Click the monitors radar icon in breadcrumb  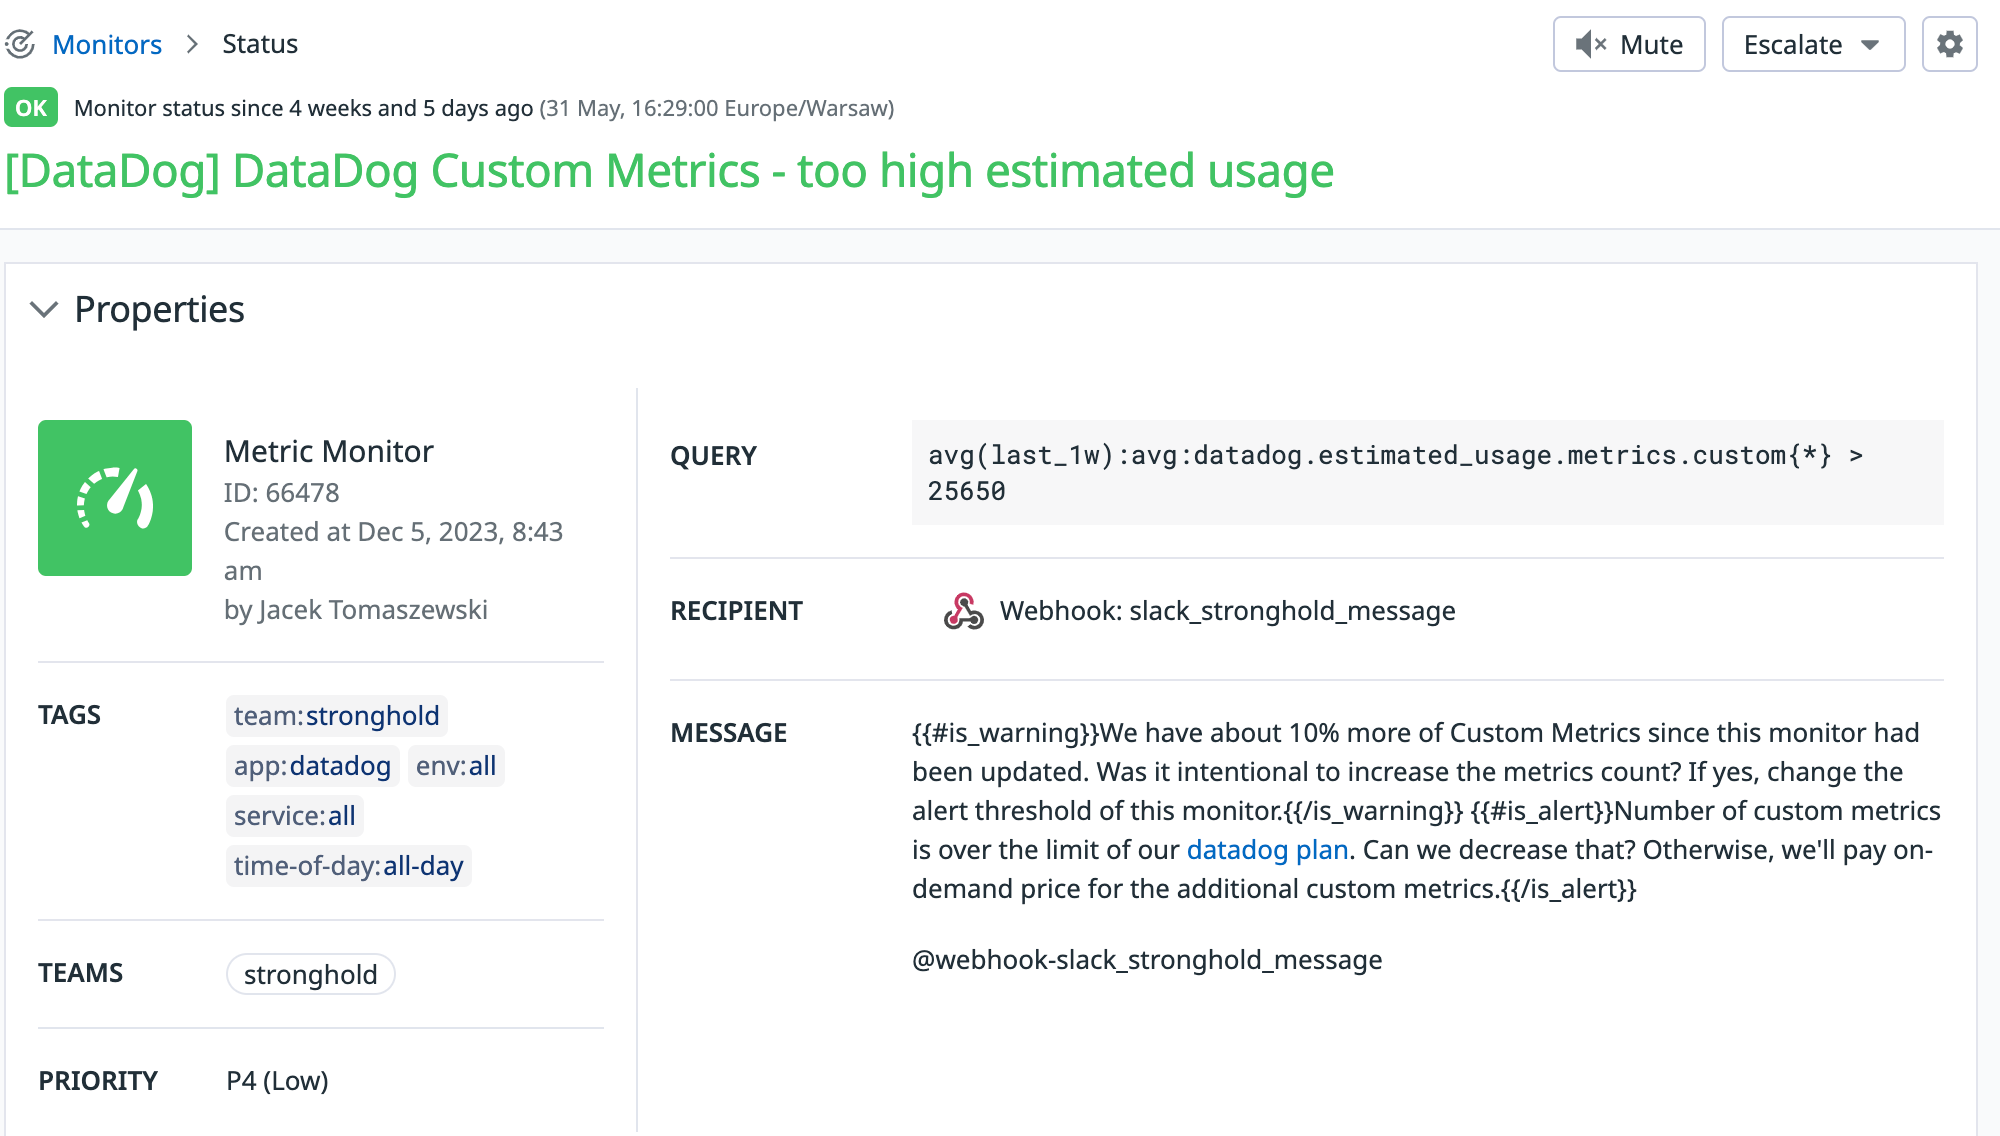coord(20,44)
